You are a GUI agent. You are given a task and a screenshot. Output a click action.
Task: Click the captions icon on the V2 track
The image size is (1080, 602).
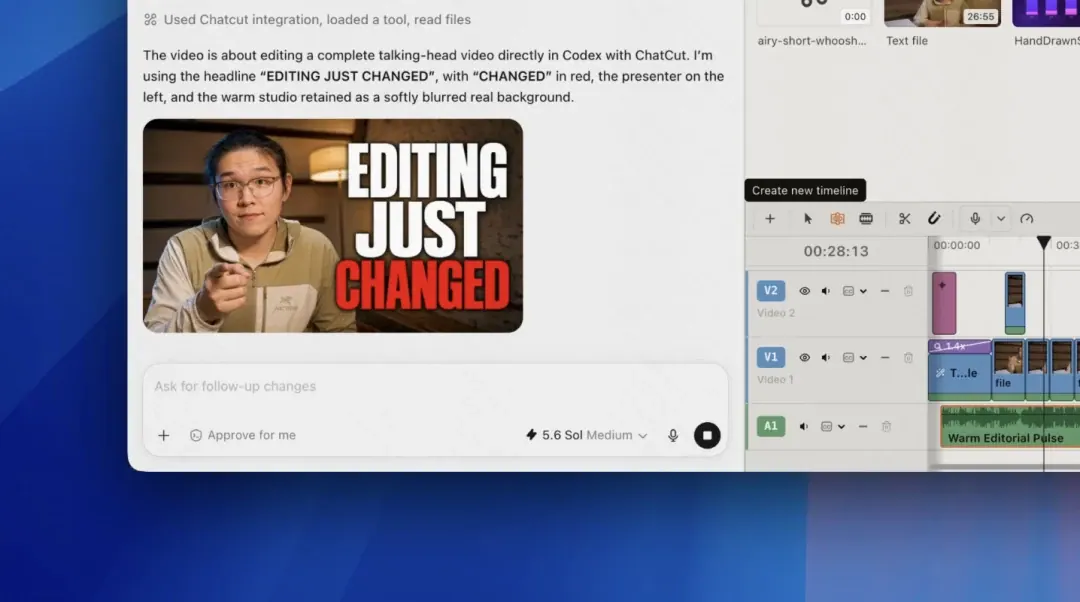pyautogui.click(x=849, y=291)
